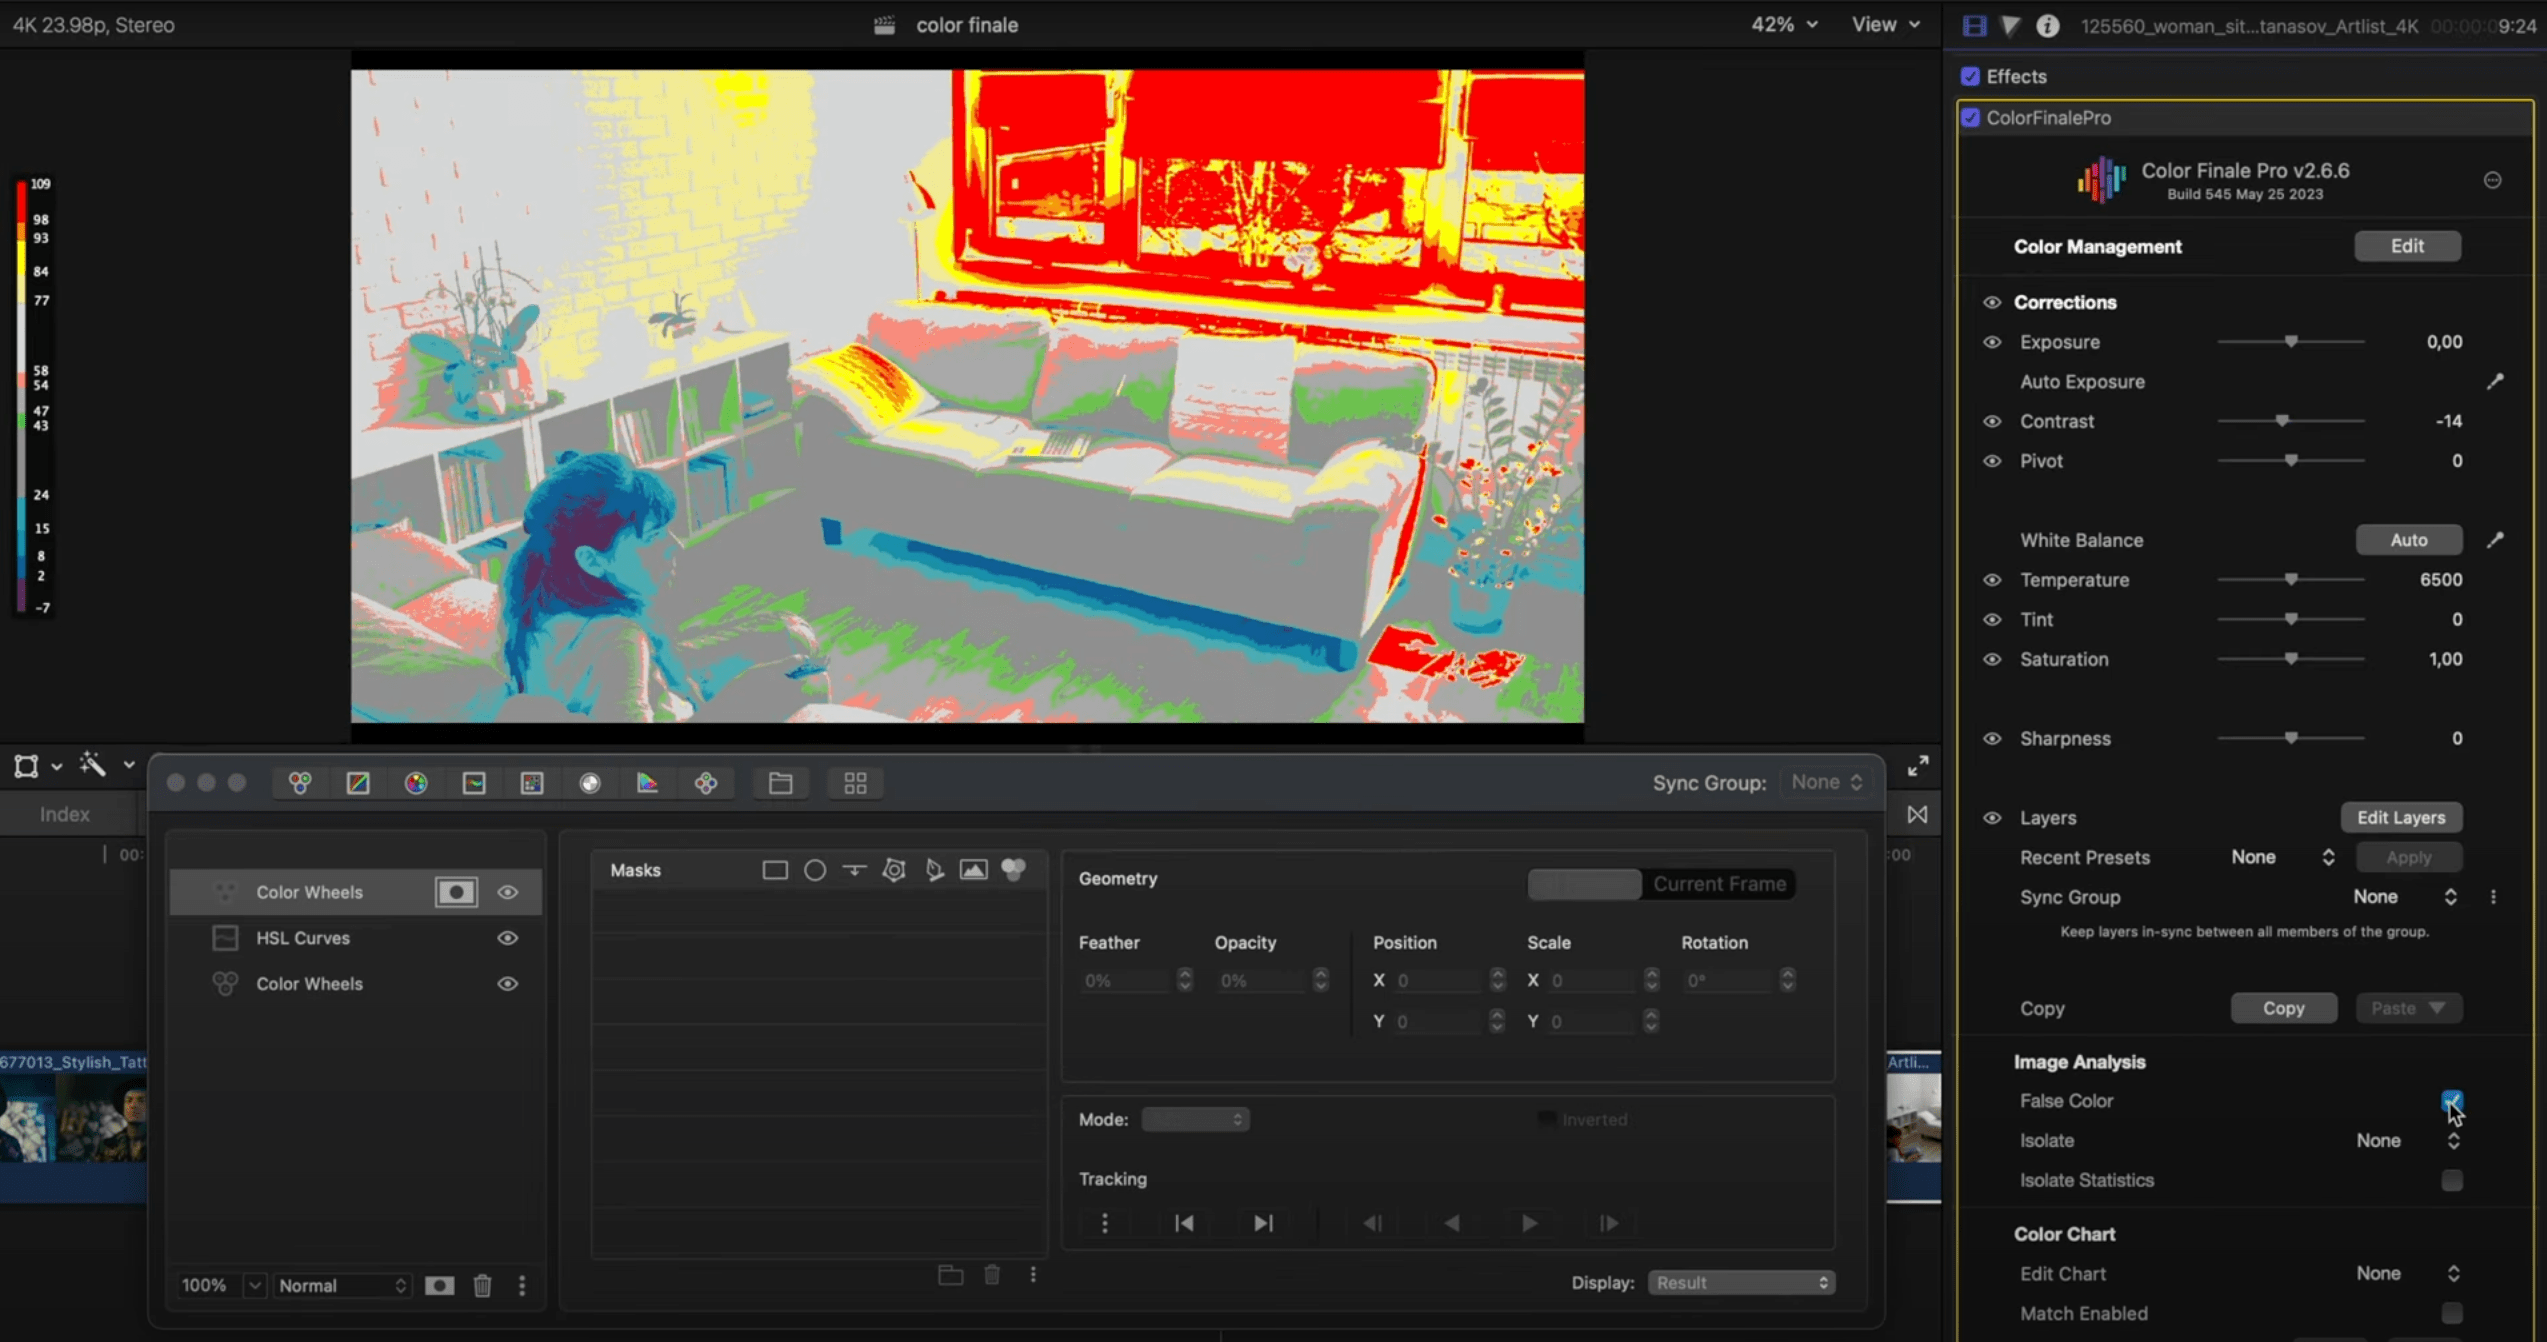This screenshot has height=1342, width=2547.
Task: Add an image mask
Action: (x=973, y=870)
